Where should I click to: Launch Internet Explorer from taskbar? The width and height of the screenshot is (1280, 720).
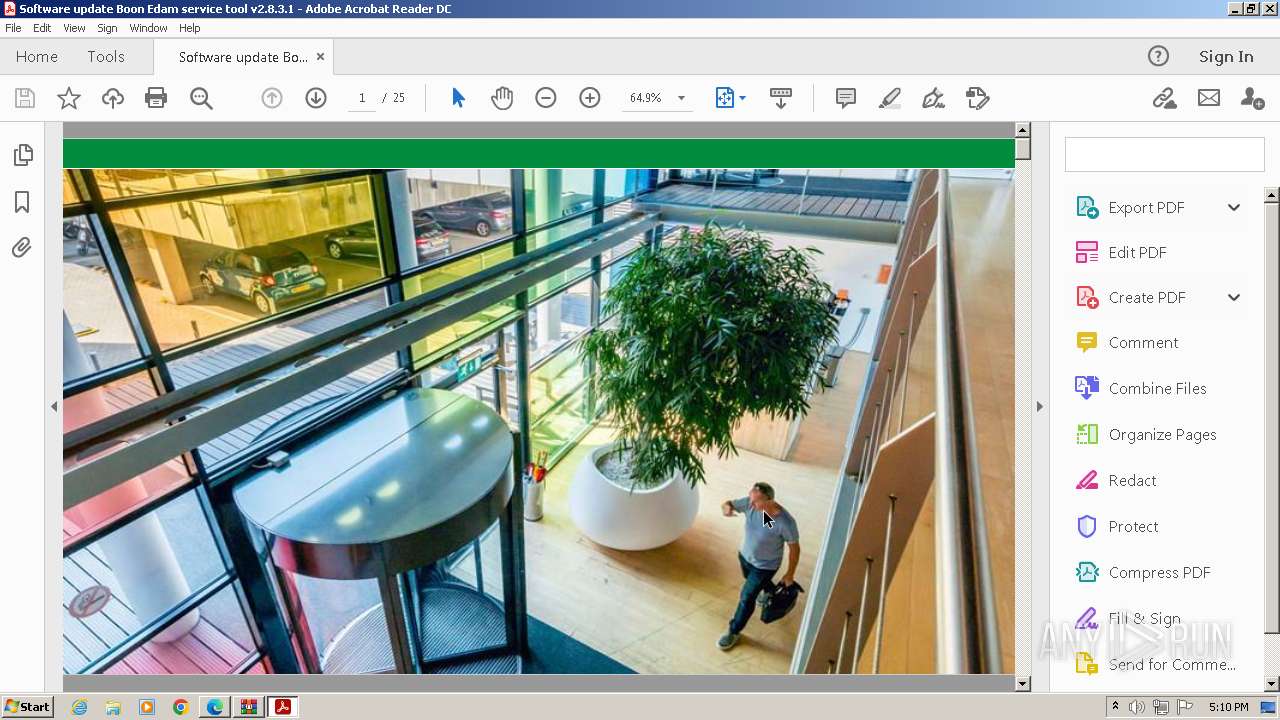(79, 707)
